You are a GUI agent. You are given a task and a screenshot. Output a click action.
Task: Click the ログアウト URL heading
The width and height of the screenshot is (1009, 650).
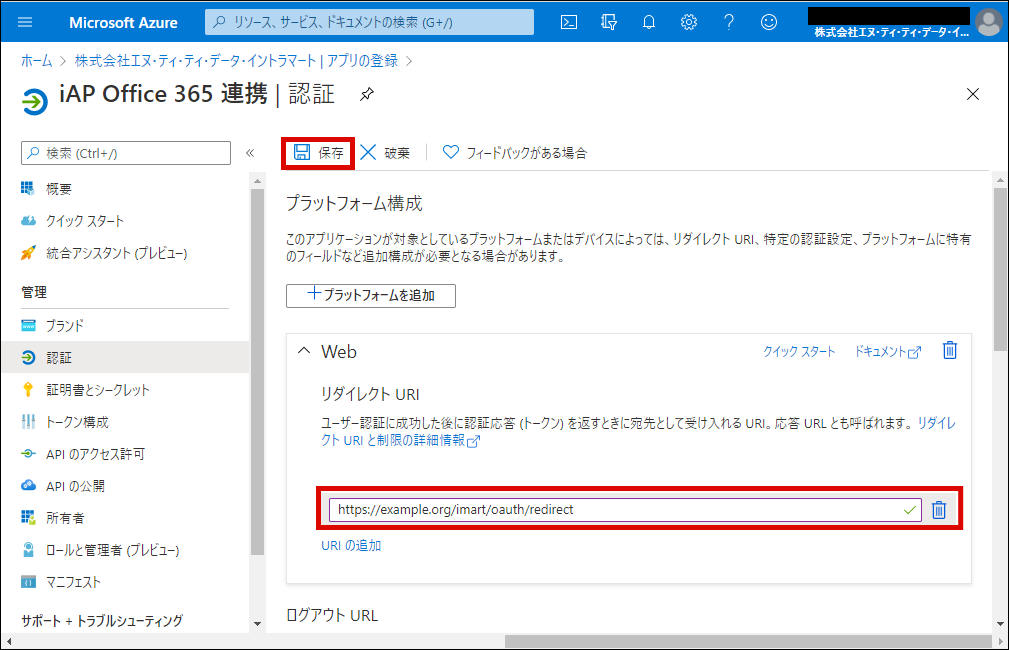tap(332, 615)
